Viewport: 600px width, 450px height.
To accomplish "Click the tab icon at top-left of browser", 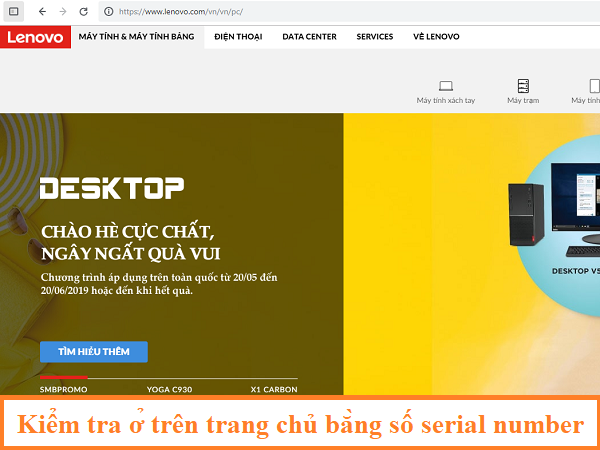I will (x=13, y=11).
